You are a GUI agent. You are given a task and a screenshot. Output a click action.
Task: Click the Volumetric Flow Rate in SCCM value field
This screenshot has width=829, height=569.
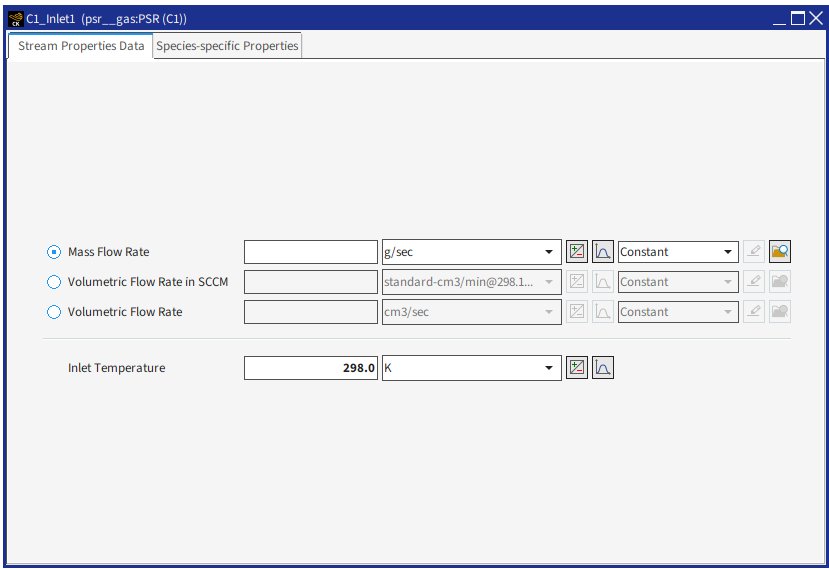pyautogui.click(x=311, y=282)
